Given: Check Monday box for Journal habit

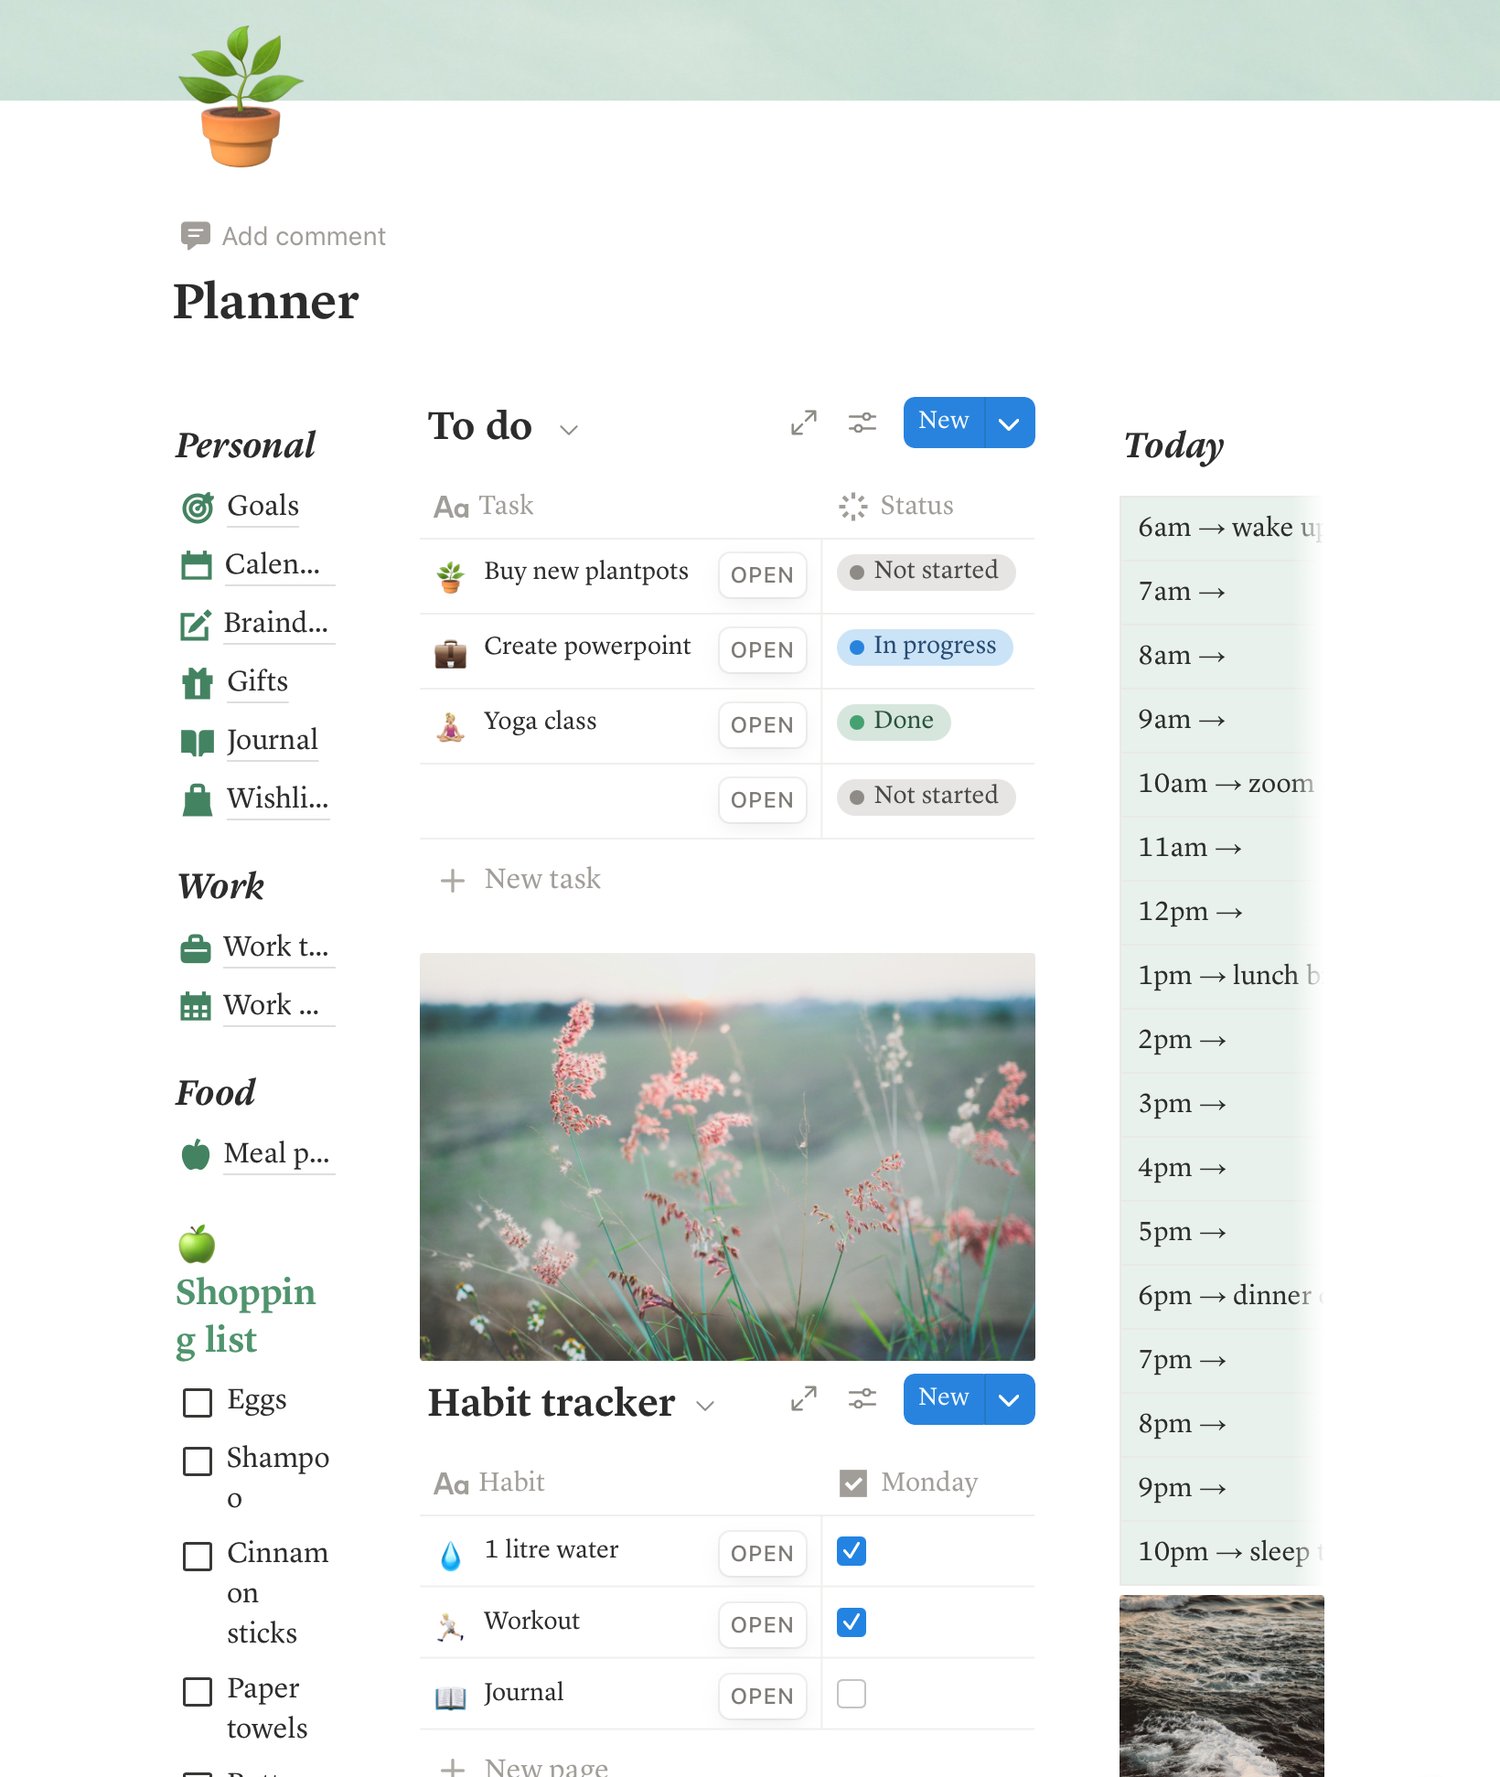Looking at the screenshot, I should coord(851,1694).
